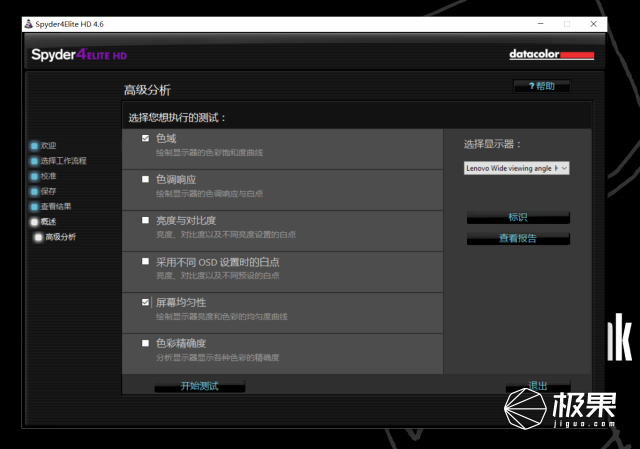Viewport: 640px width, 449px height.
Task: Open the Lenovo display selection dropdown
Action: [x=516, y=168]
